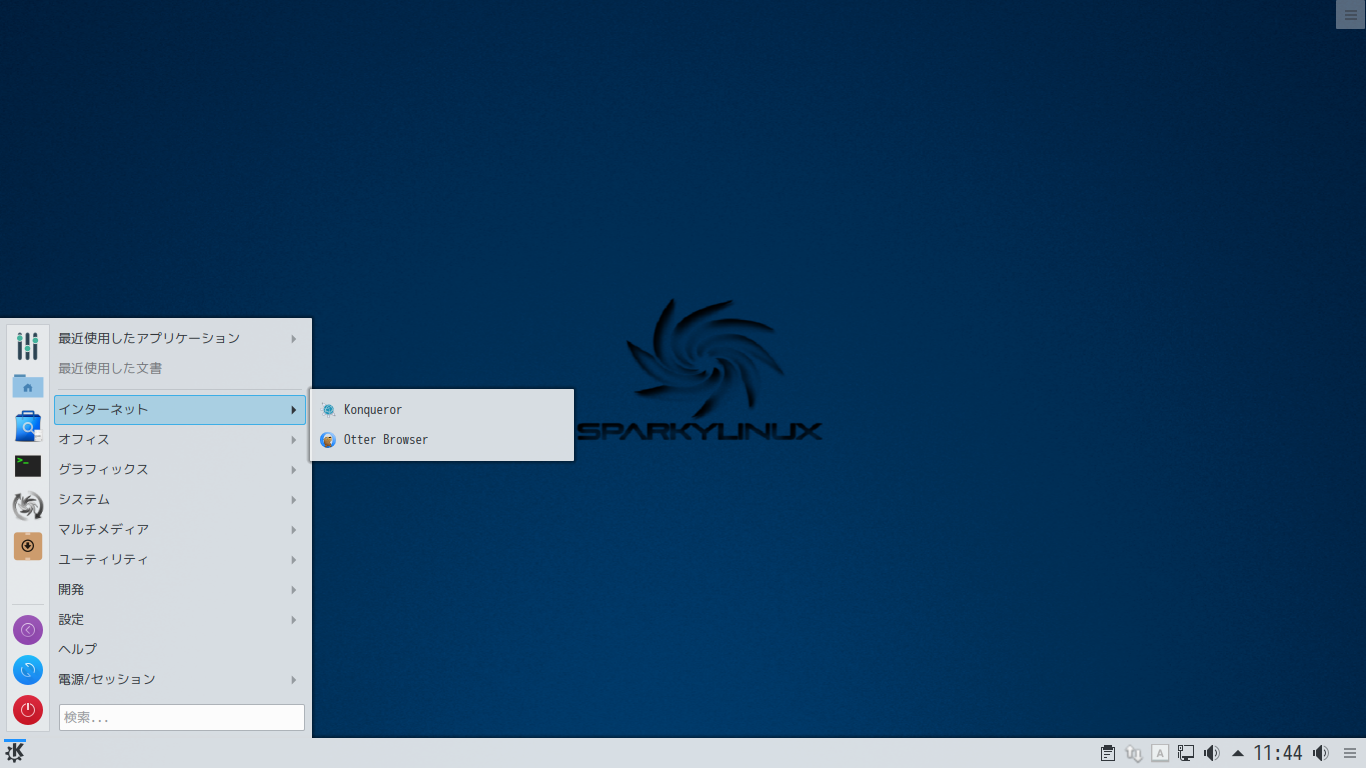Expand the 設定 submenu arrow
Screen dimensions: 1366x768
[x=294, y=620]
